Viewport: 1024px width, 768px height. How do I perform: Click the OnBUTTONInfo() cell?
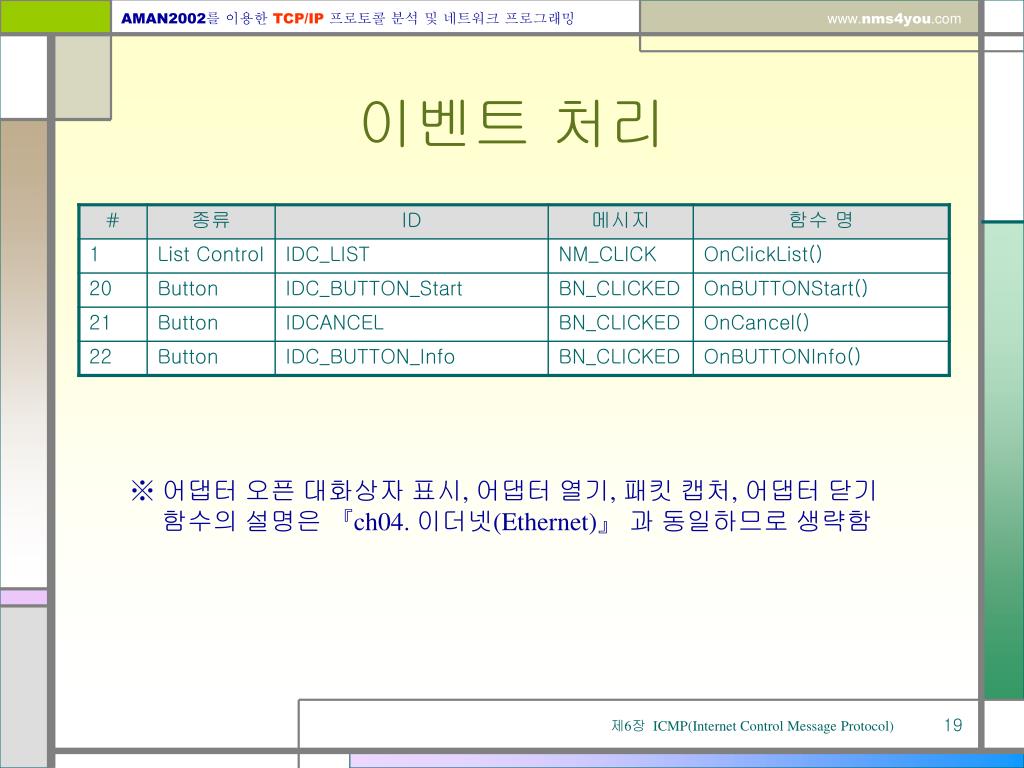tap(821, 357)
